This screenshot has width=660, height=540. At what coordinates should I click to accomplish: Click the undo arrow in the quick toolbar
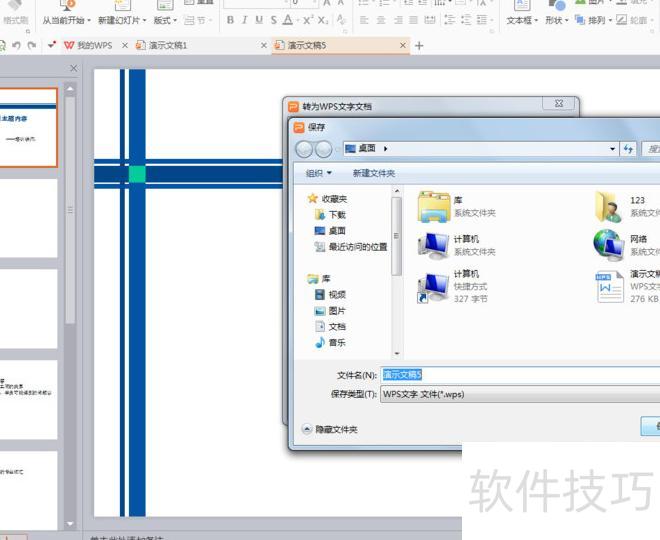(x=16, y=45)
